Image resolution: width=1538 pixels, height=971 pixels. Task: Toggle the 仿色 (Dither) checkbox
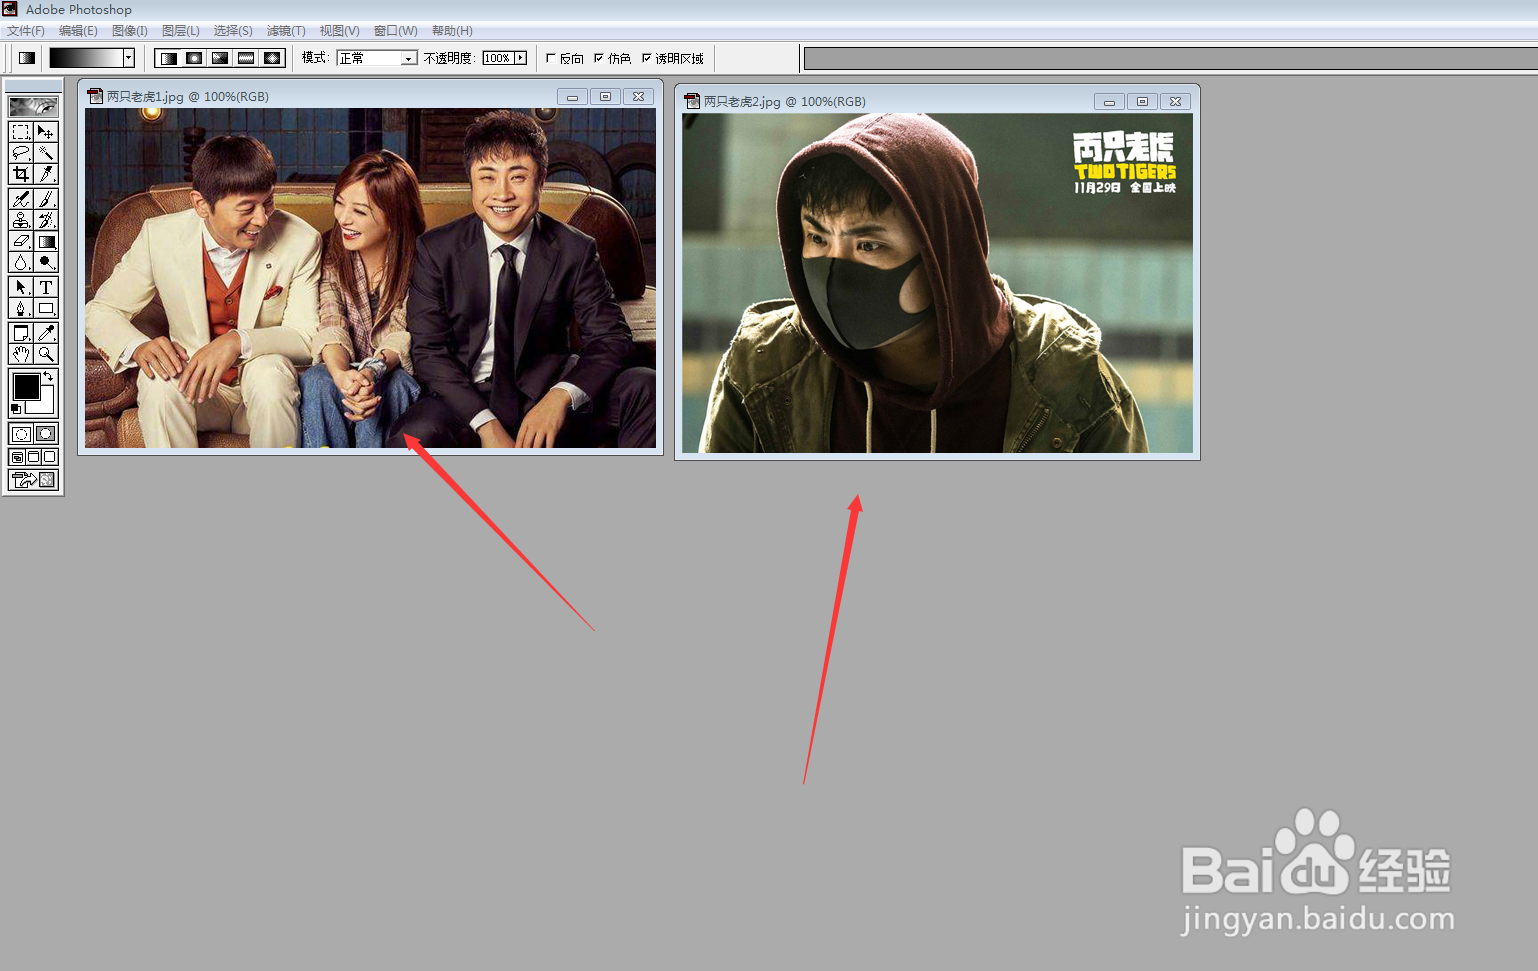599,58
